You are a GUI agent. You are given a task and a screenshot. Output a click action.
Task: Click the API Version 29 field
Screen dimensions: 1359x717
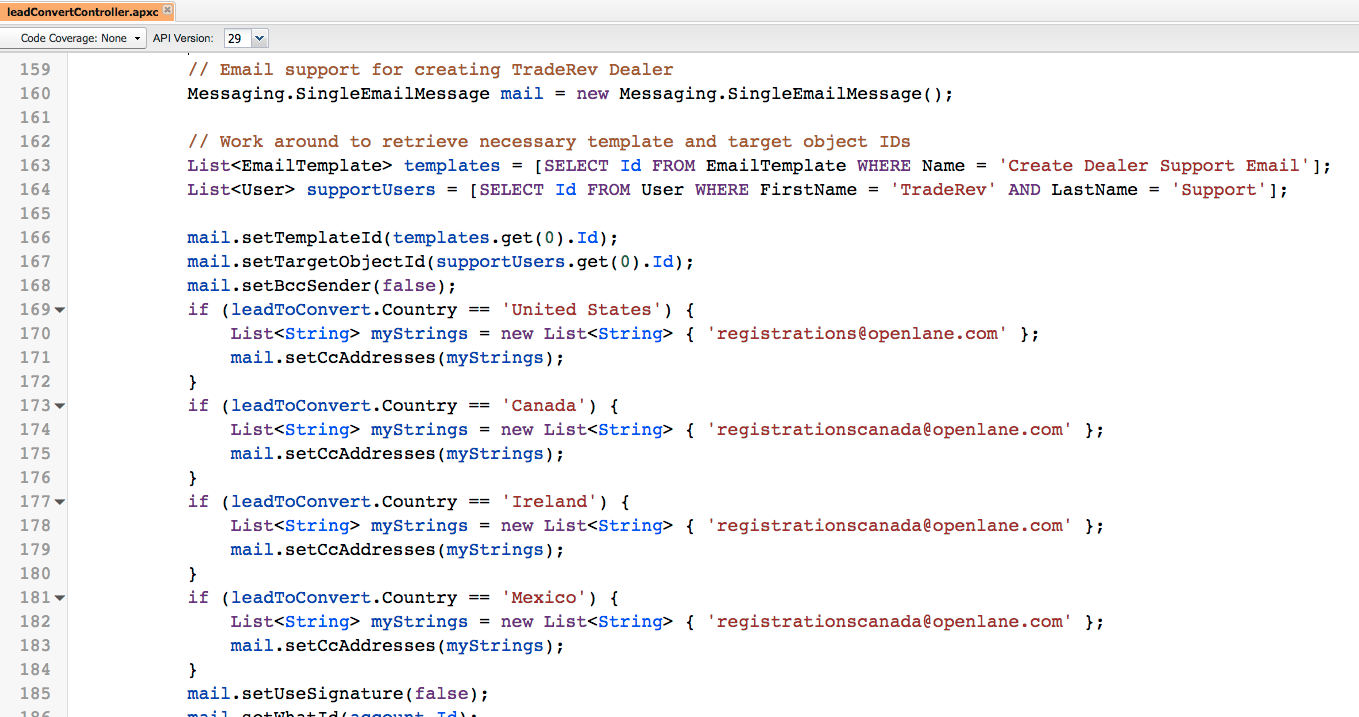pos(236,38)
